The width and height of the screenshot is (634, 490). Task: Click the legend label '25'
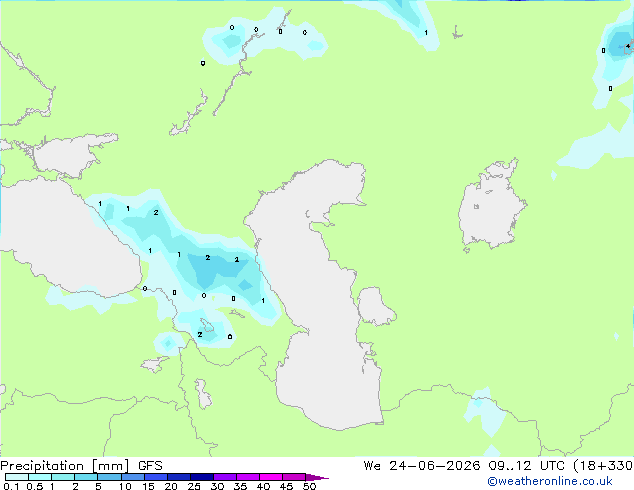(194, 486)
